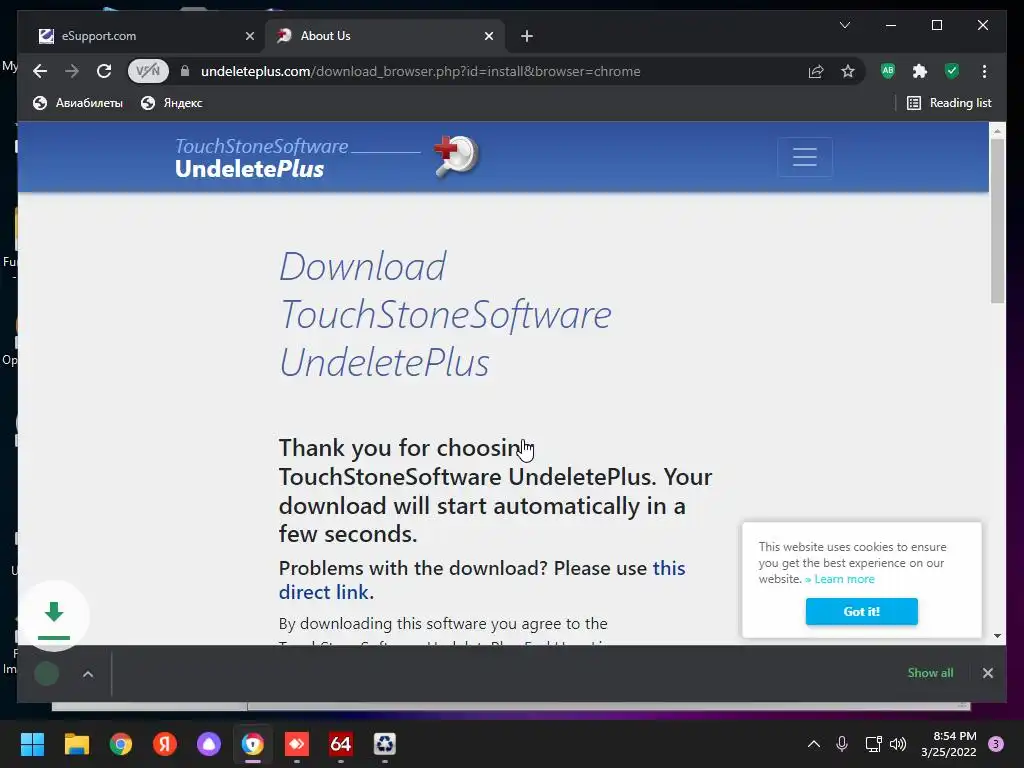Open the Яндекс bookmark
Screen dimensions: 1024x768
pyautogui.click(x=172, y=103)
